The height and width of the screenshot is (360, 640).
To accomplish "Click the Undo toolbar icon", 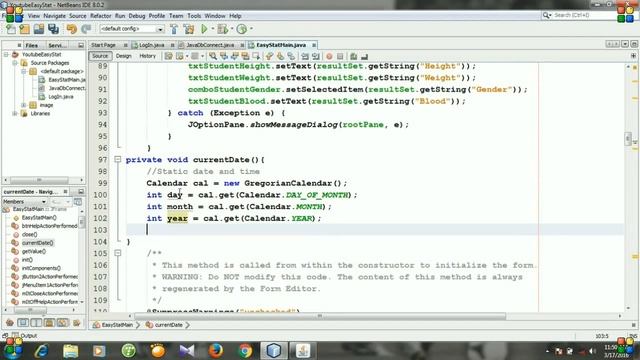I will [x=72, y=29].
